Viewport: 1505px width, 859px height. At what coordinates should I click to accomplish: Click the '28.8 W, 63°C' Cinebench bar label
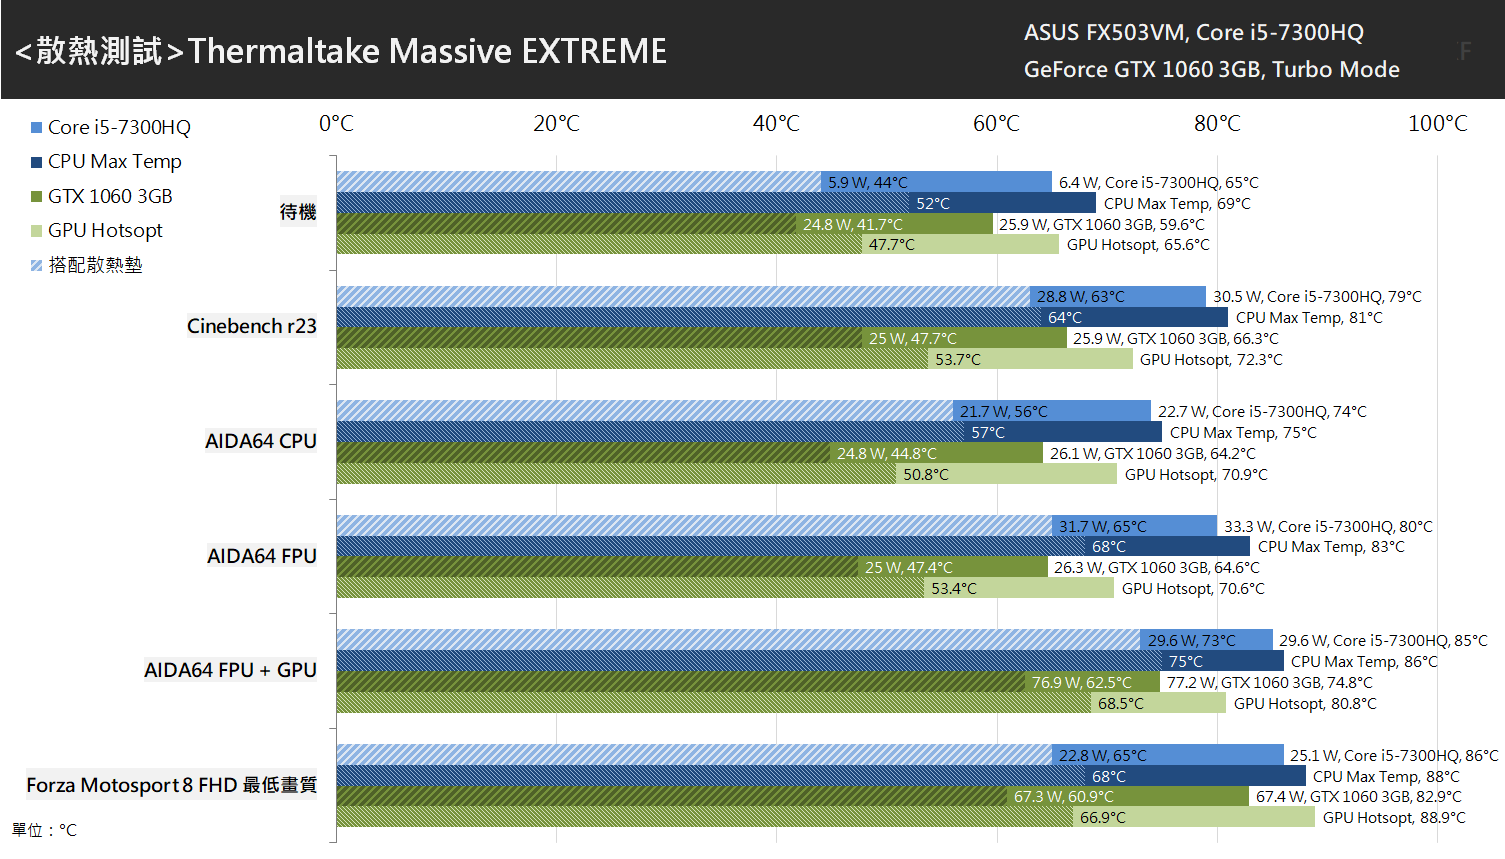coord(1081,296)
